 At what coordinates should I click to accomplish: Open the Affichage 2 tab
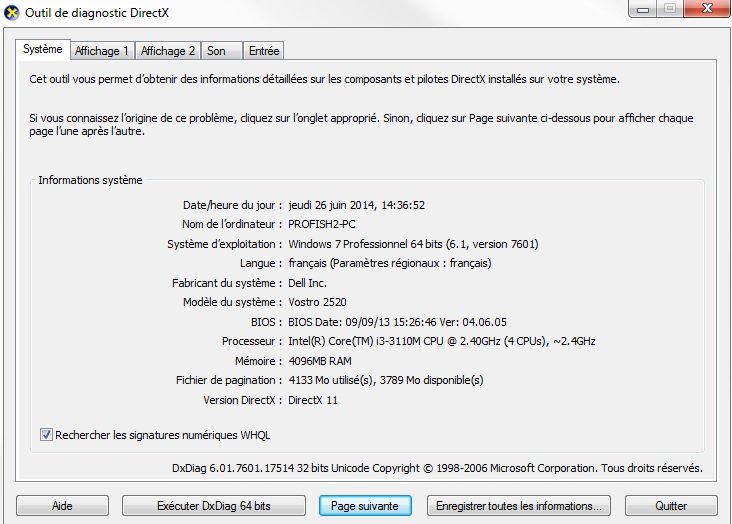click(168, 51)
